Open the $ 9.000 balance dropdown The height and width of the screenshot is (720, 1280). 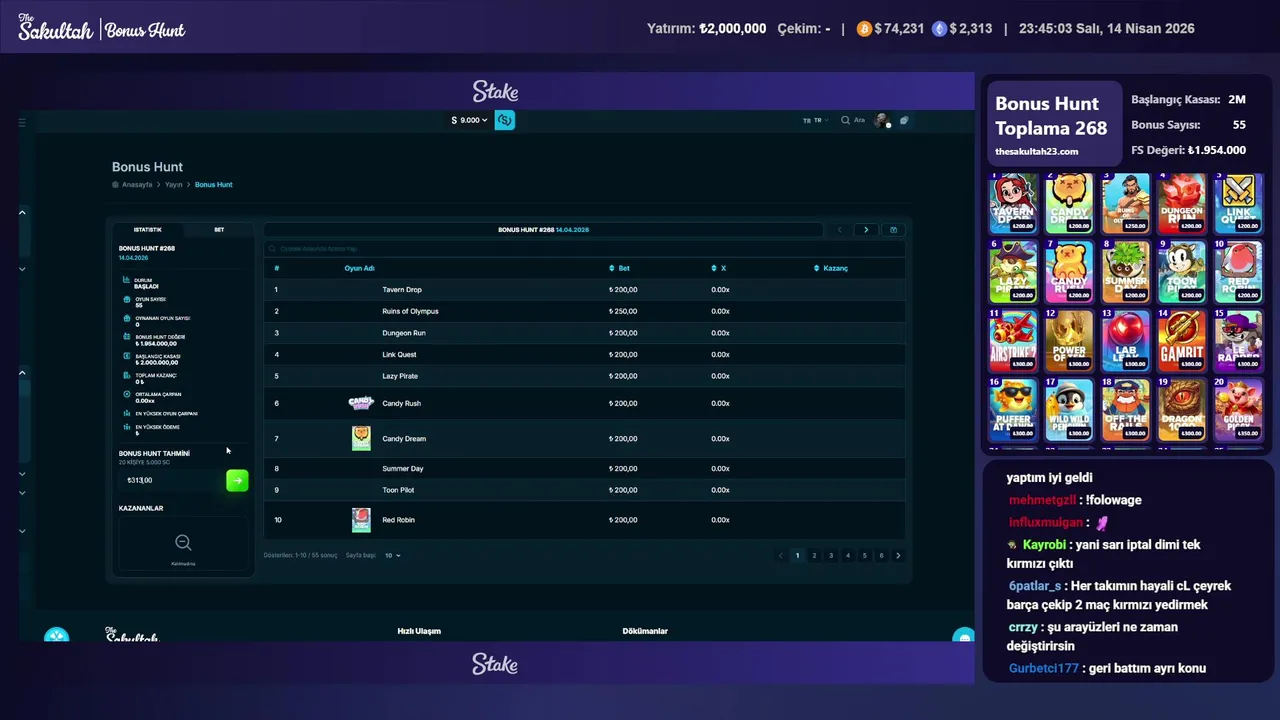(x=469, y=120)
